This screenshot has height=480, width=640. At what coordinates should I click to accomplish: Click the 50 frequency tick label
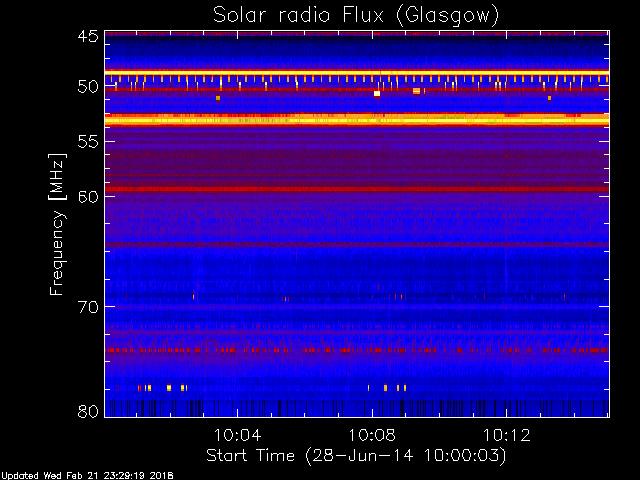tap(88, 87)
